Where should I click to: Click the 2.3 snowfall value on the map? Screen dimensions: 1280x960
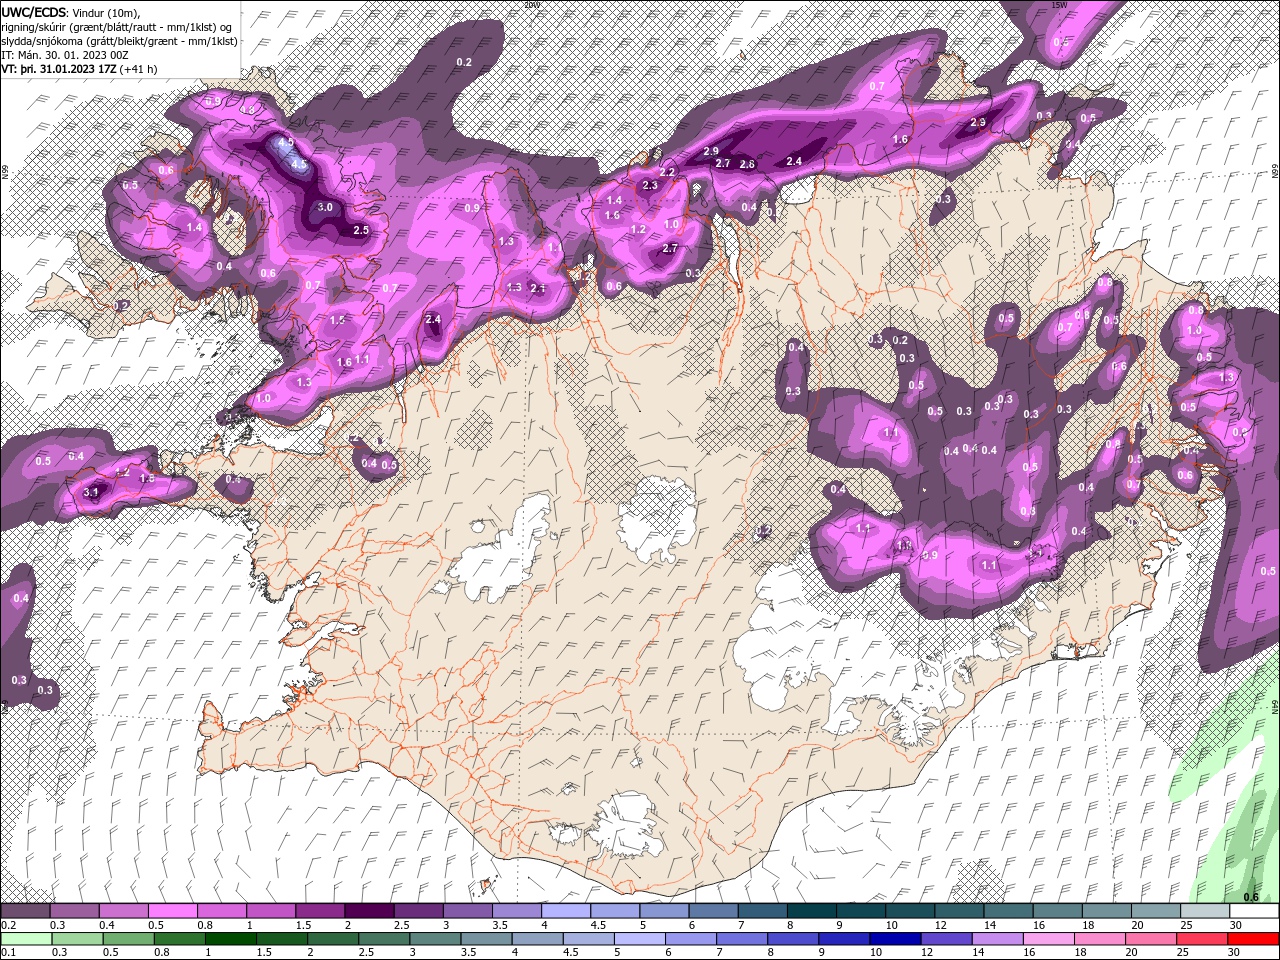click(x=650, y=185)
